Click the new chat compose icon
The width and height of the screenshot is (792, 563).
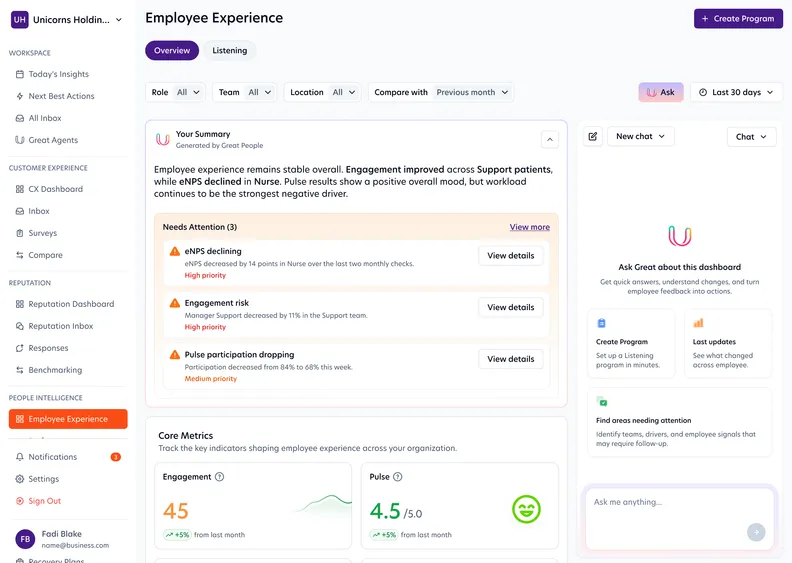click(593, 136)
